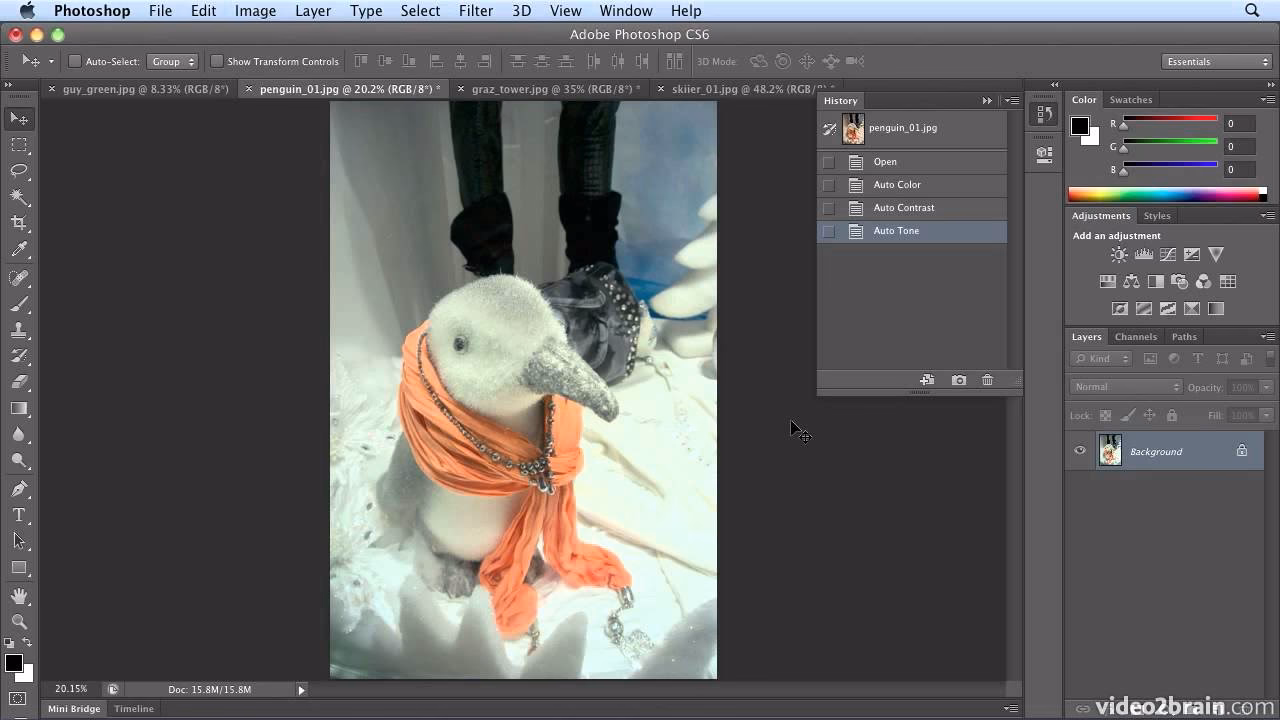The width and height of the screenshot is (1280, 720).
Task: Open the layer blending mode dropdown
Action: point(1125,386)
